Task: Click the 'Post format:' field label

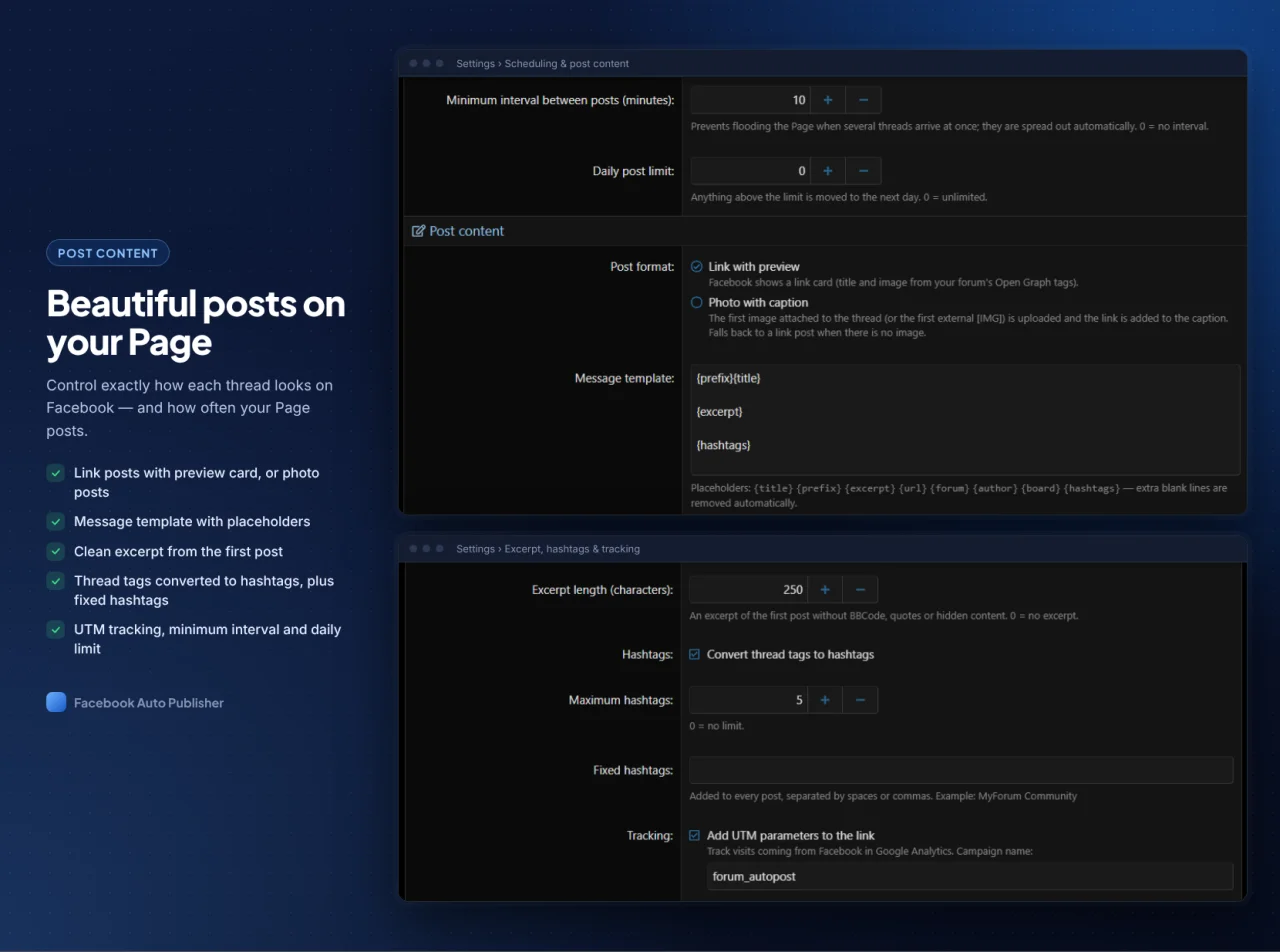Action: coord(642,267)
